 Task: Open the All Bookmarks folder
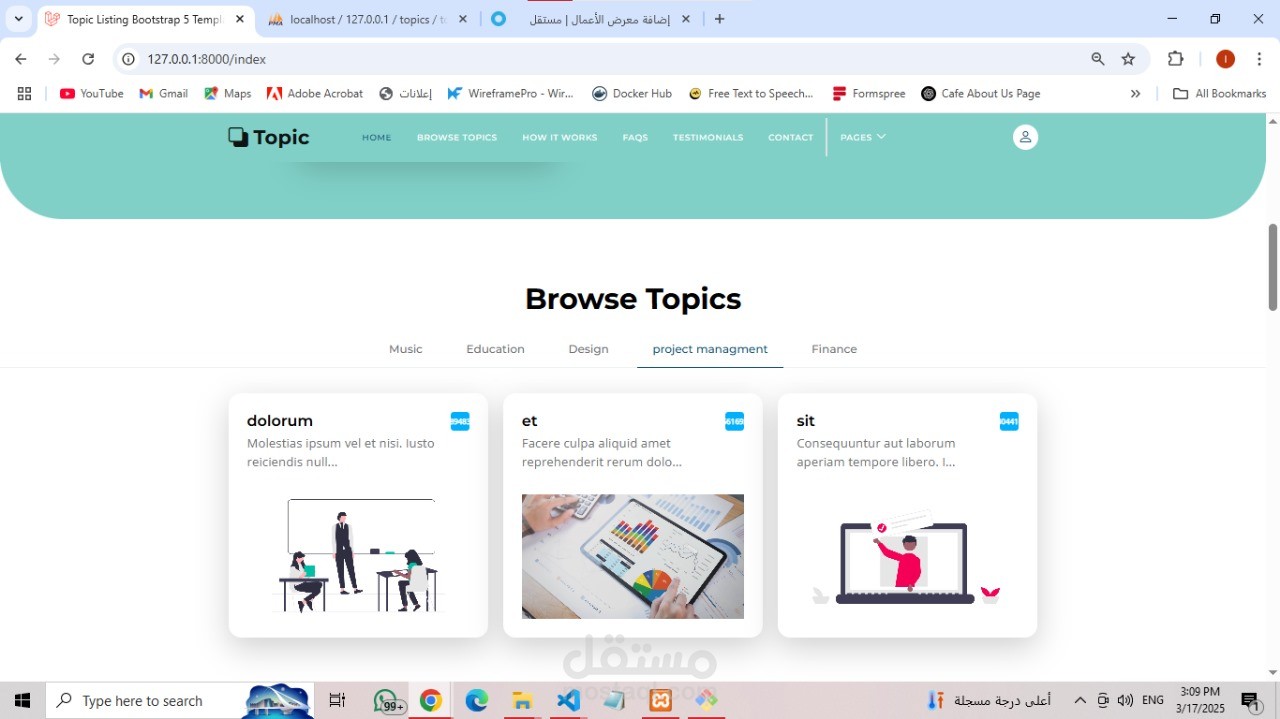[1219, 93]
